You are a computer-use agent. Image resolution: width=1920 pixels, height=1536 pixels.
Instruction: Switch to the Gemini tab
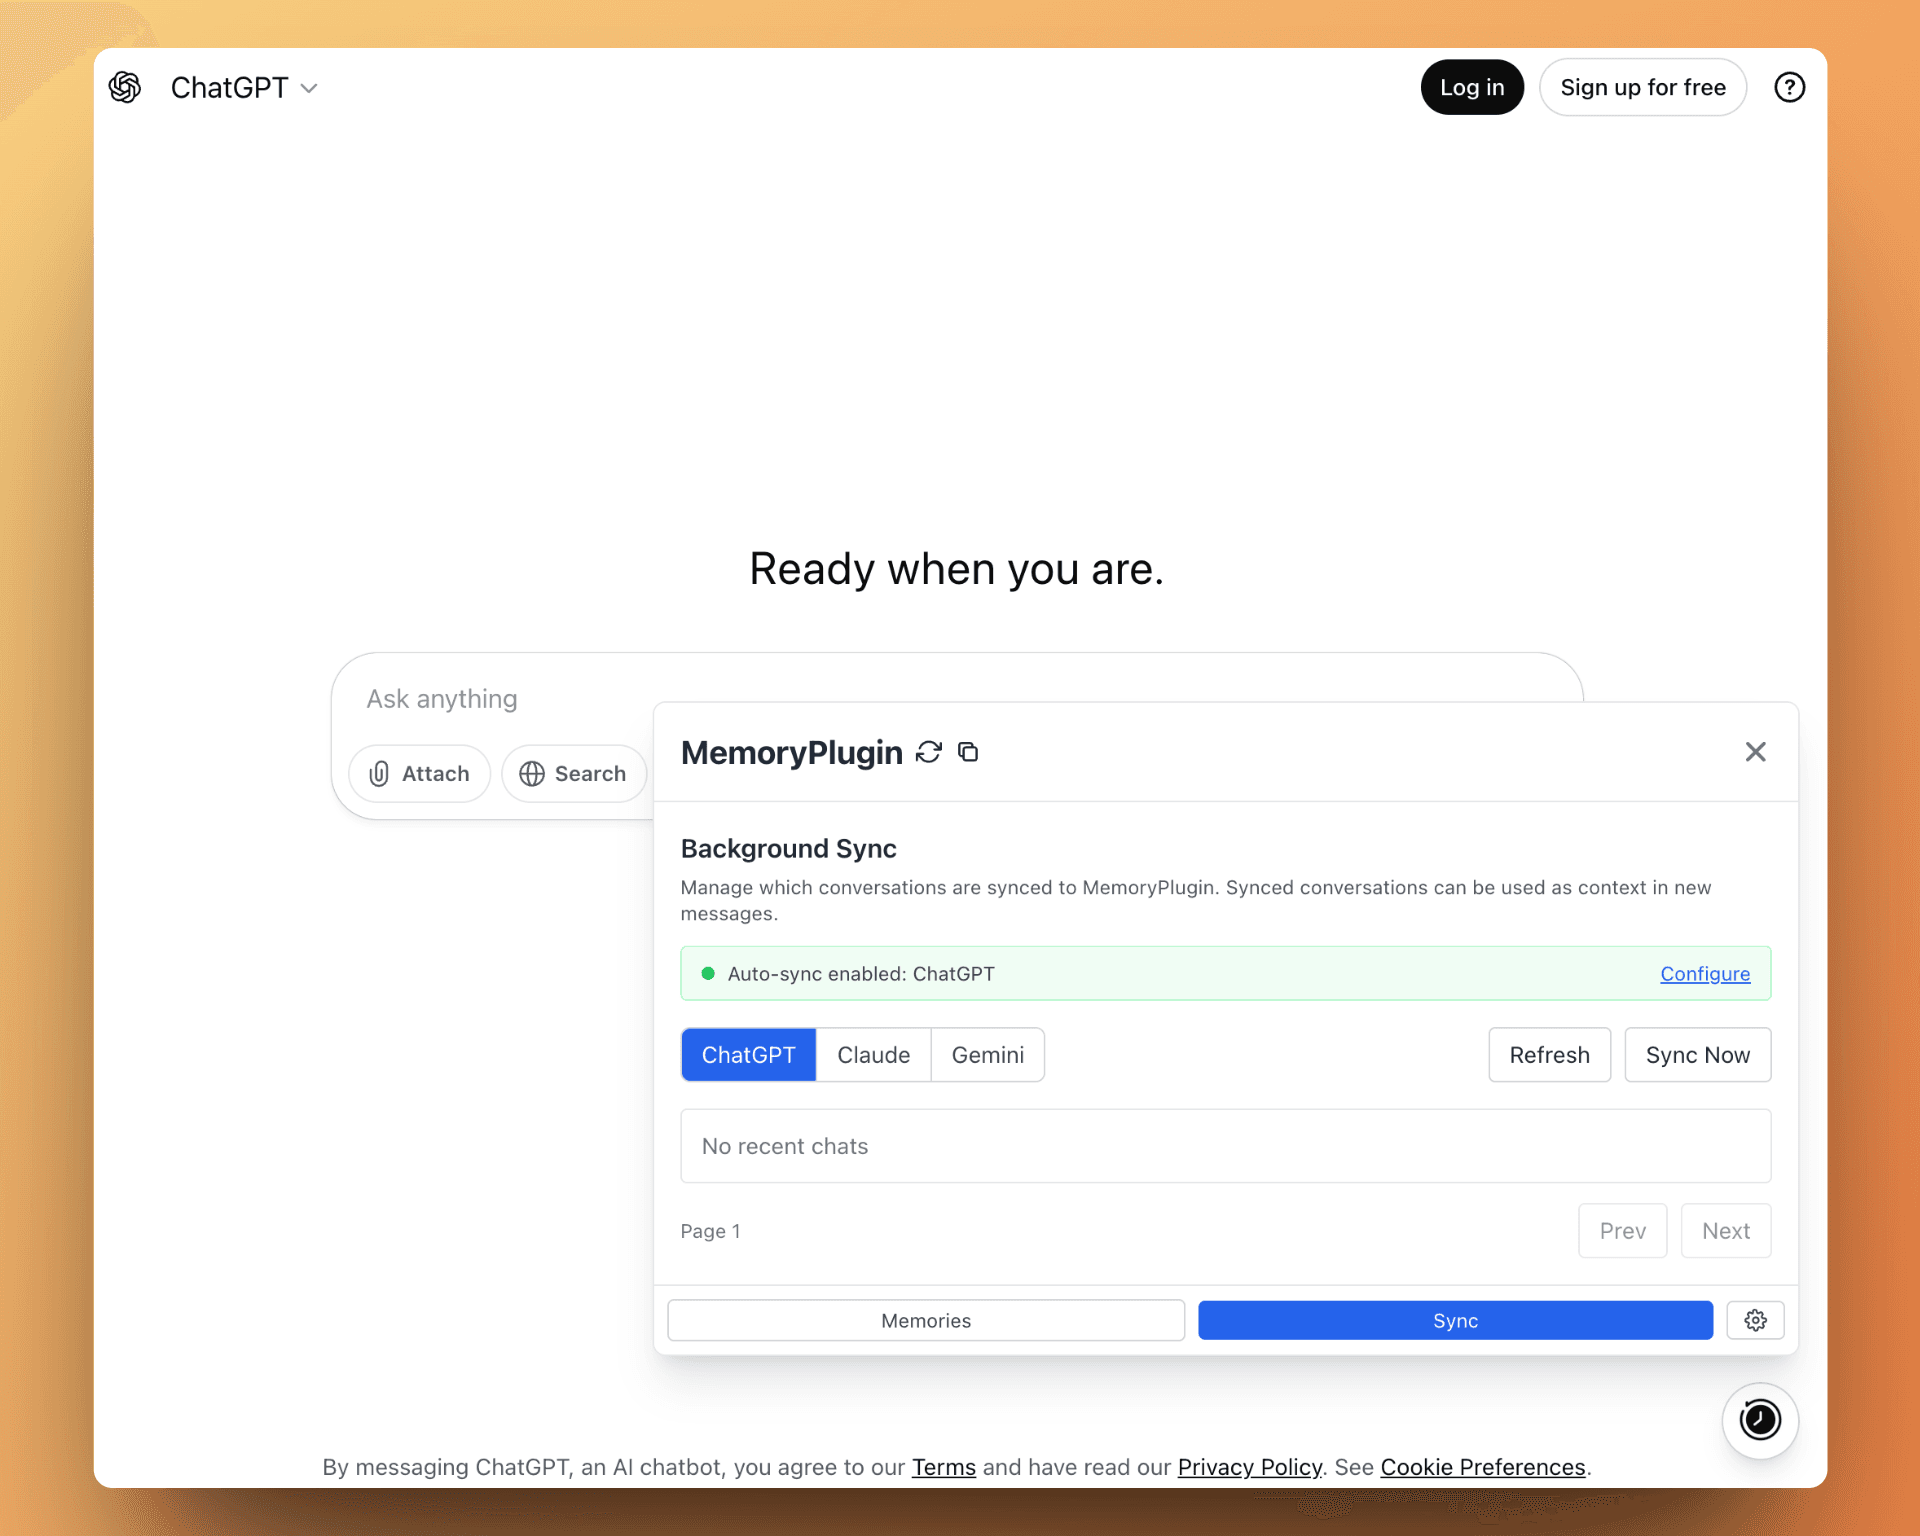tap(987, 1055)
